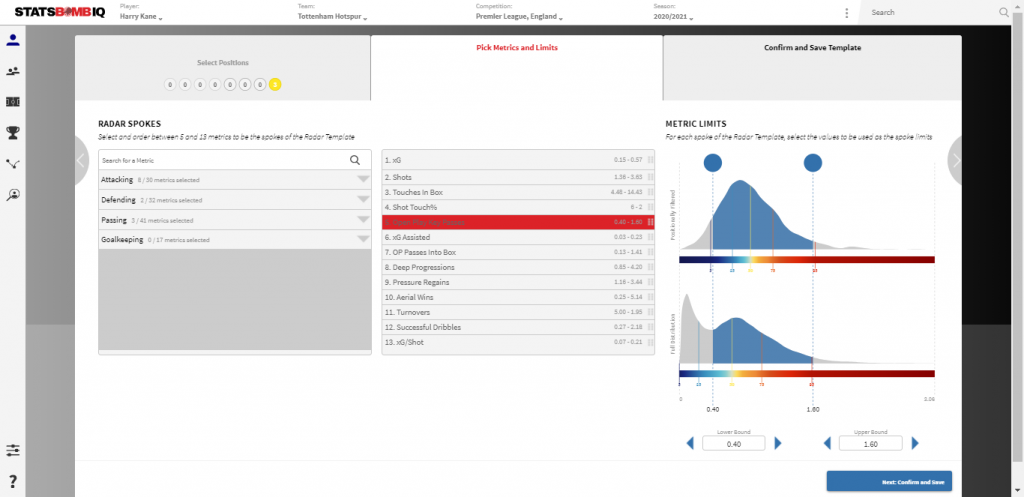Screen dimensions: 1024x497
Task: Open the trophy competitions icon in sidebar
Action: click(12, 133)
